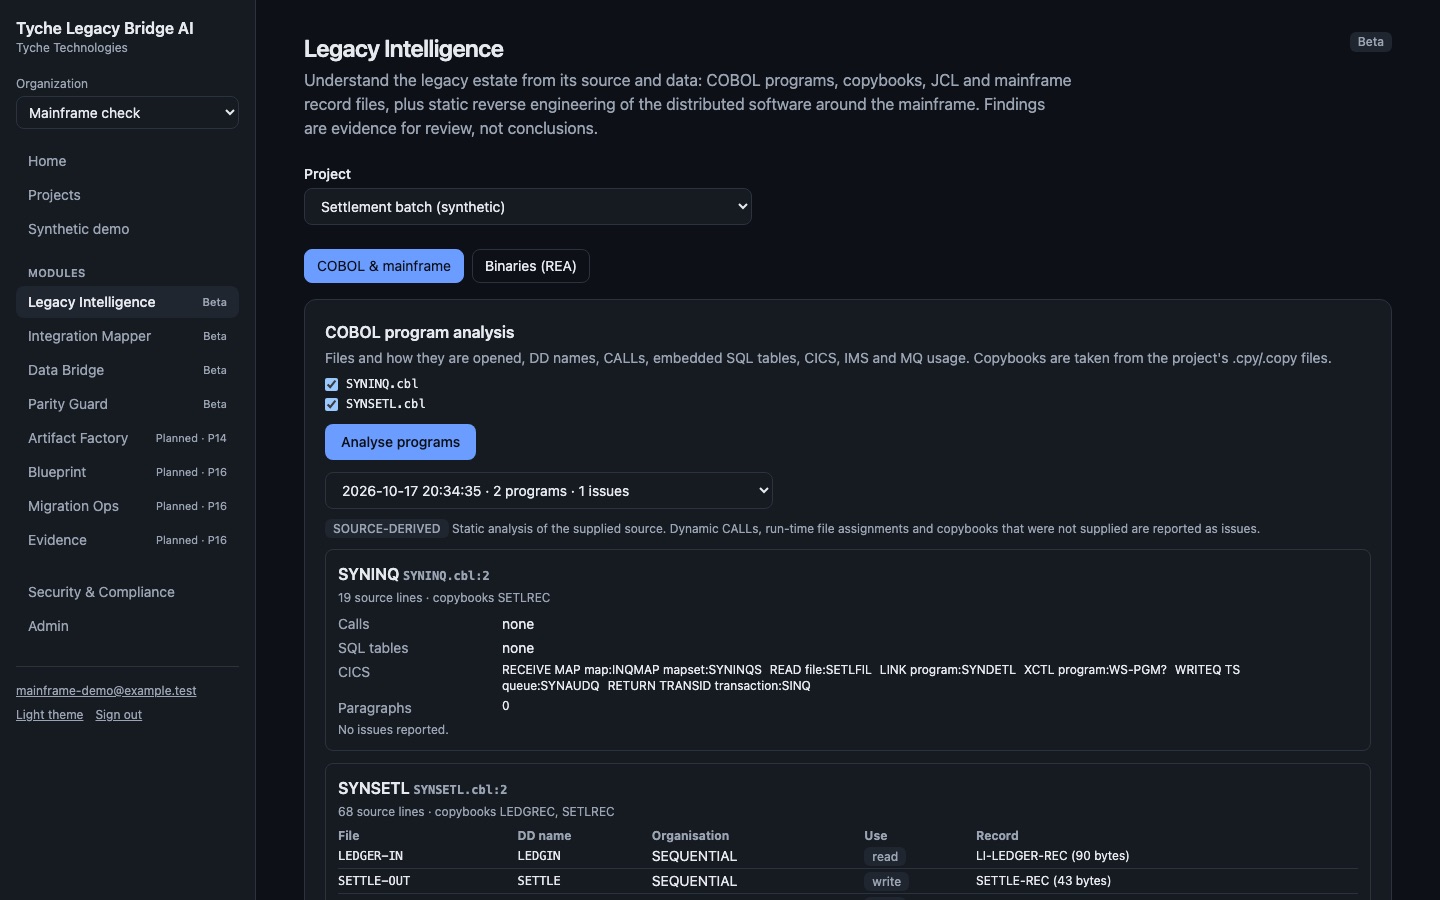
Task: Open the Integration Mapper module
Action: 127,336
